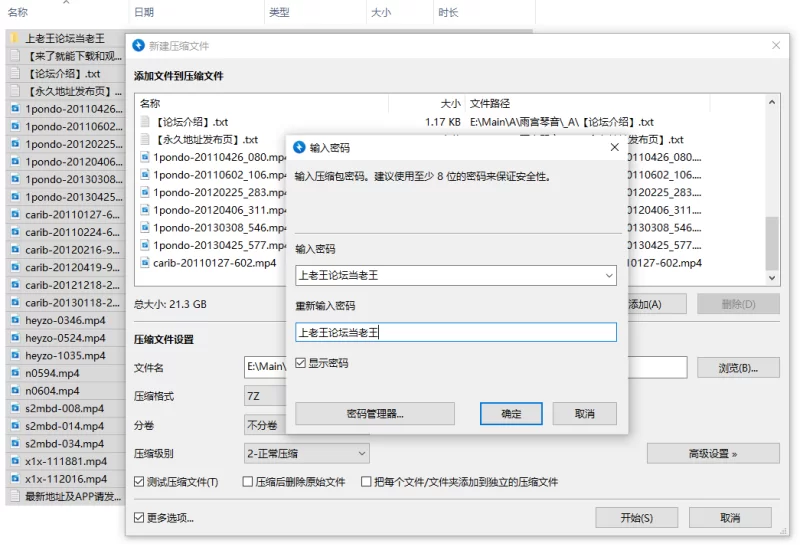Image resolution: width=800 pixels, height=547 pixels.
Task: Click carib-20110224-6... video icon in Explorer
Action: pos(15,232)
